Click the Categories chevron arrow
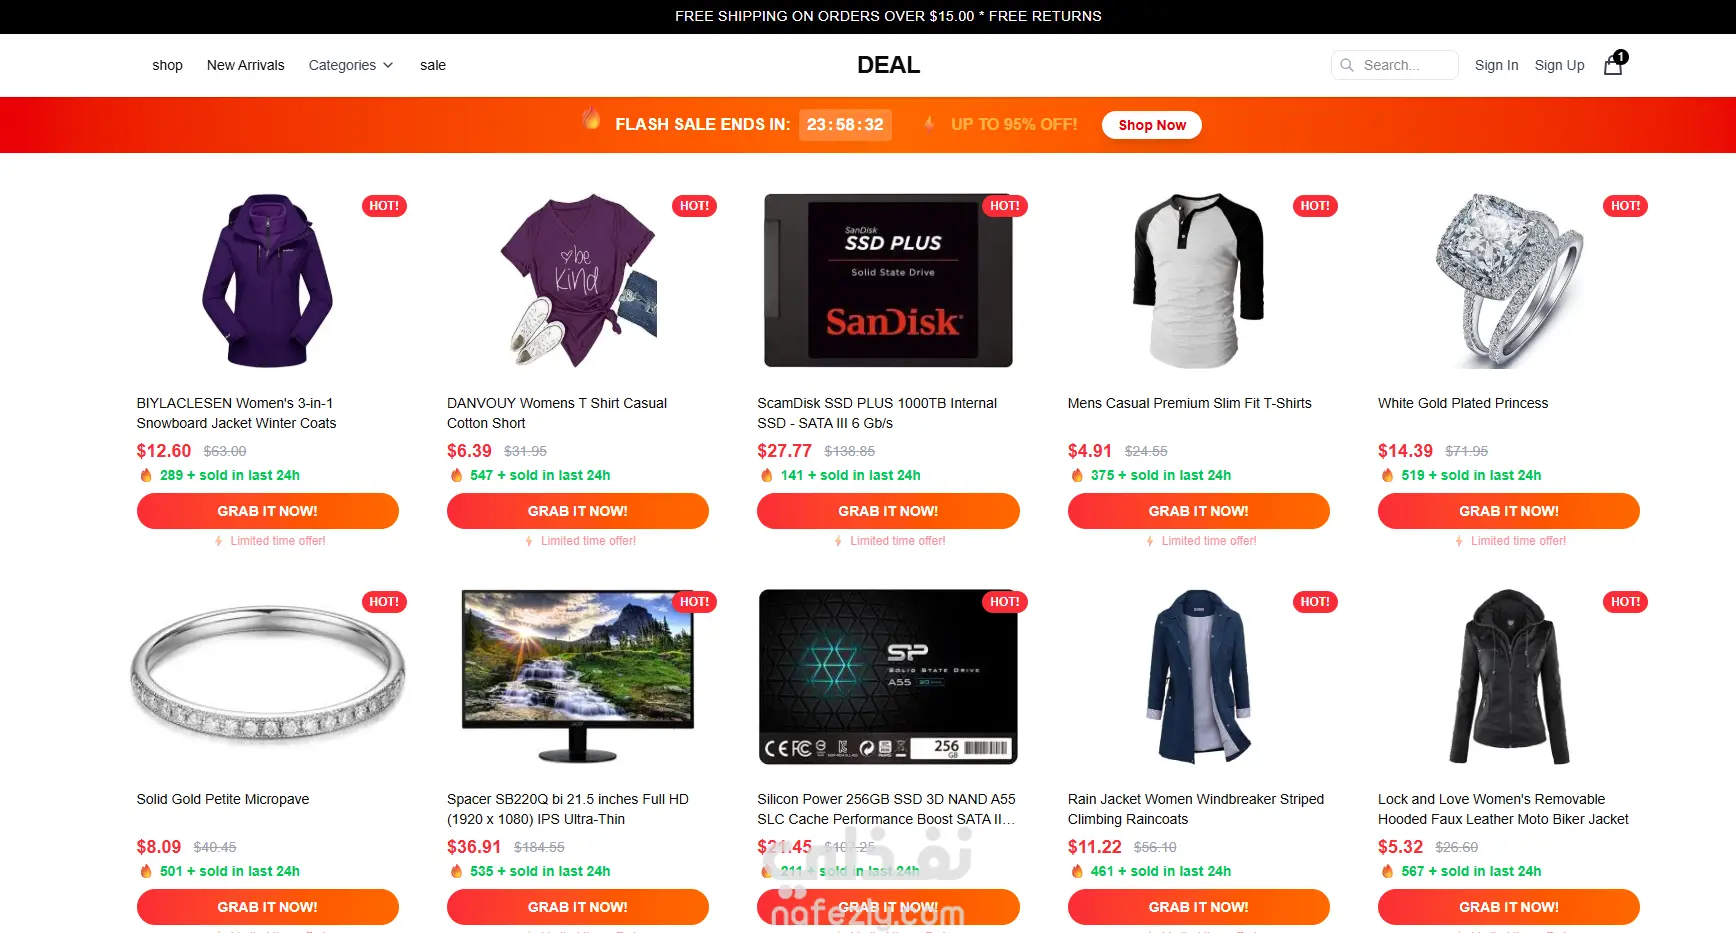Screen dimensions: 1736x933 click(388, 65)
